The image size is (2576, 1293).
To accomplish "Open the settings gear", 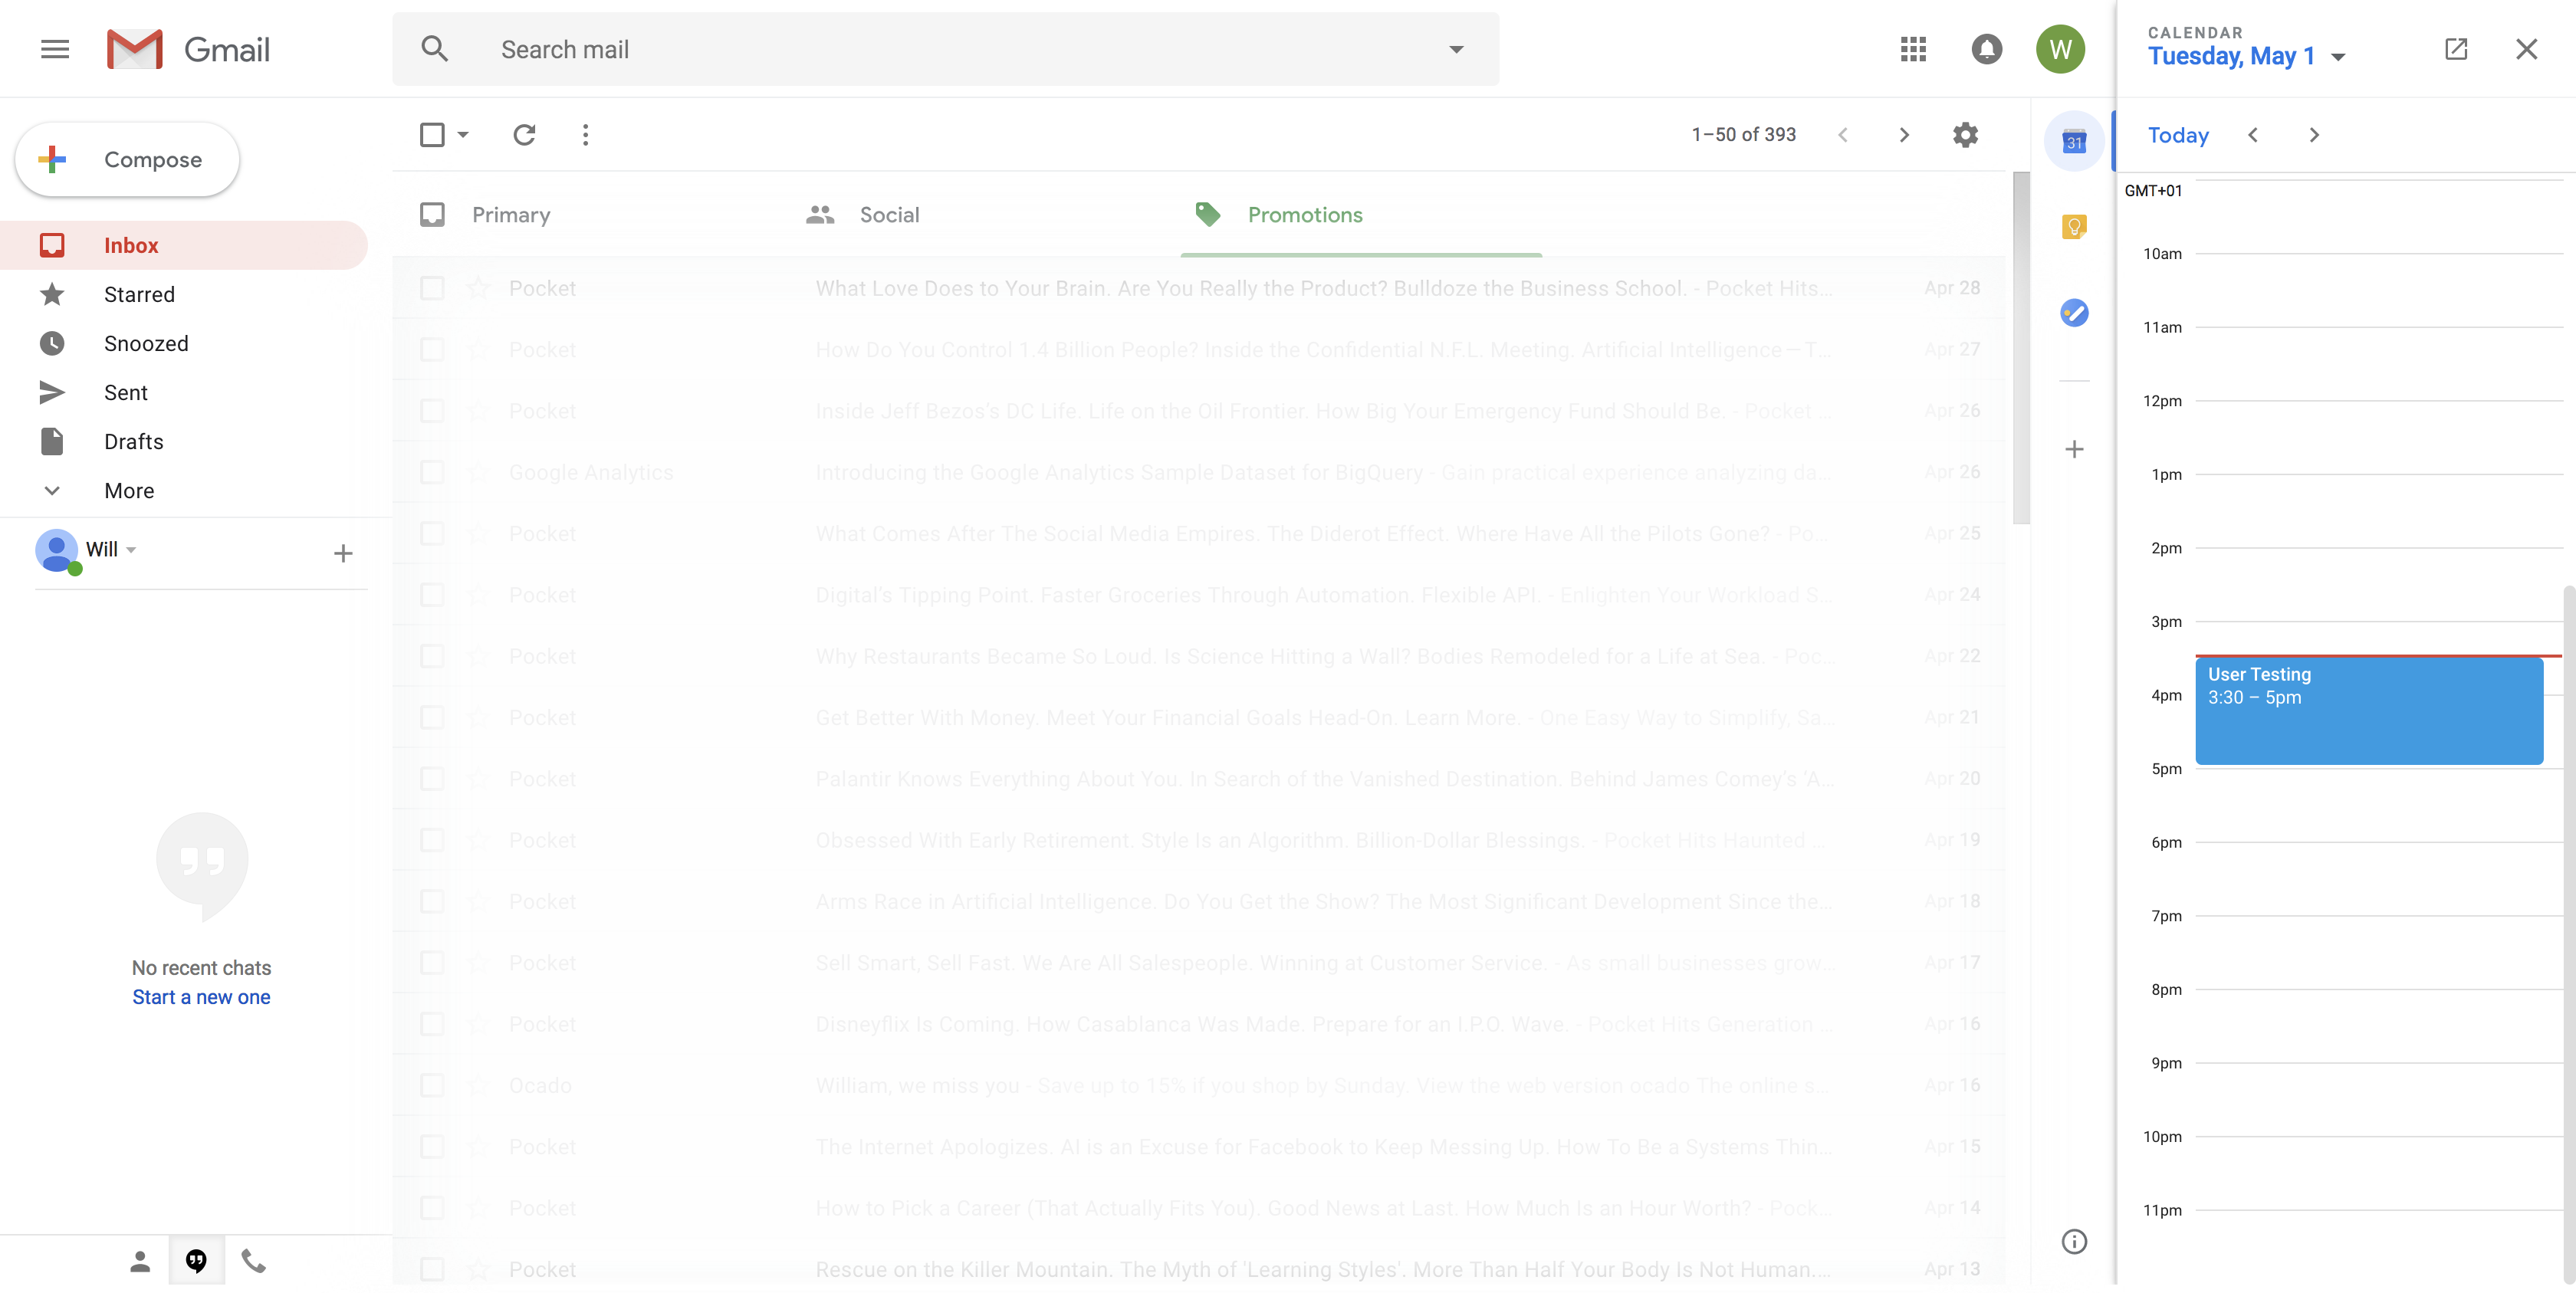I will [1965, 135].
